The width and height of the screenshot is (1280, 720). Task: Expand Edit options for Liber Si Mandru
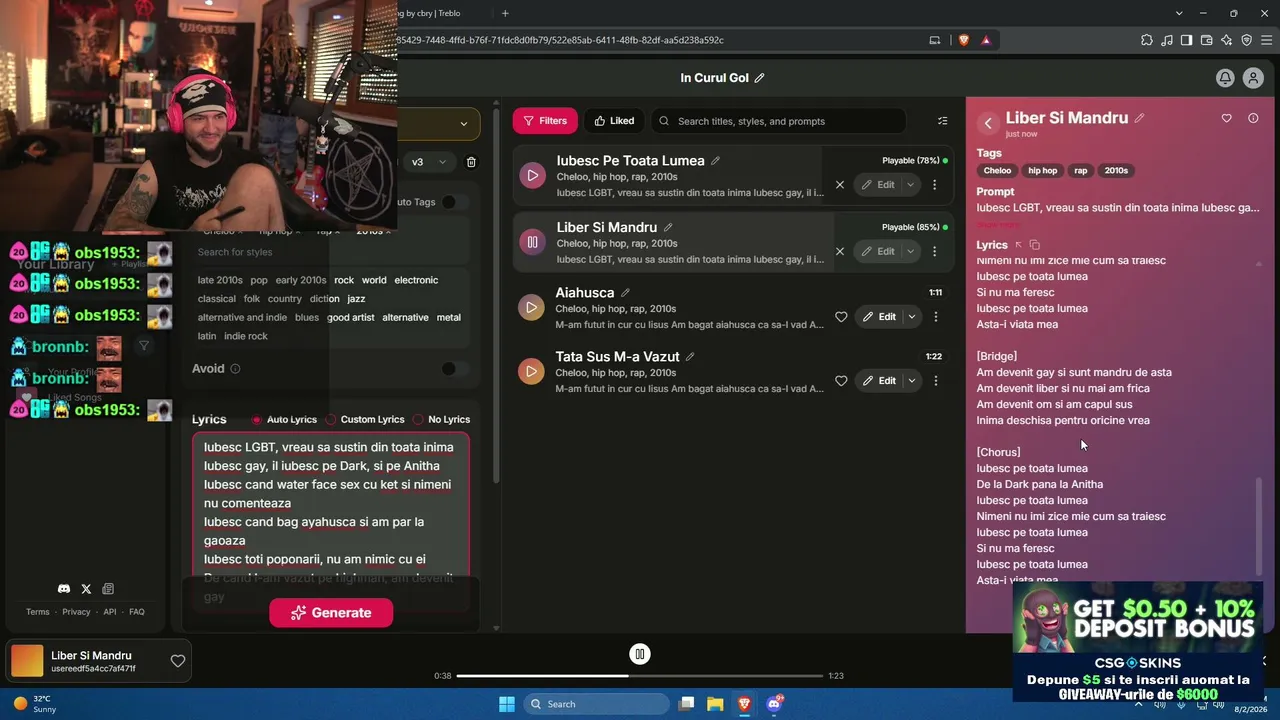click(x=910, y=251)
